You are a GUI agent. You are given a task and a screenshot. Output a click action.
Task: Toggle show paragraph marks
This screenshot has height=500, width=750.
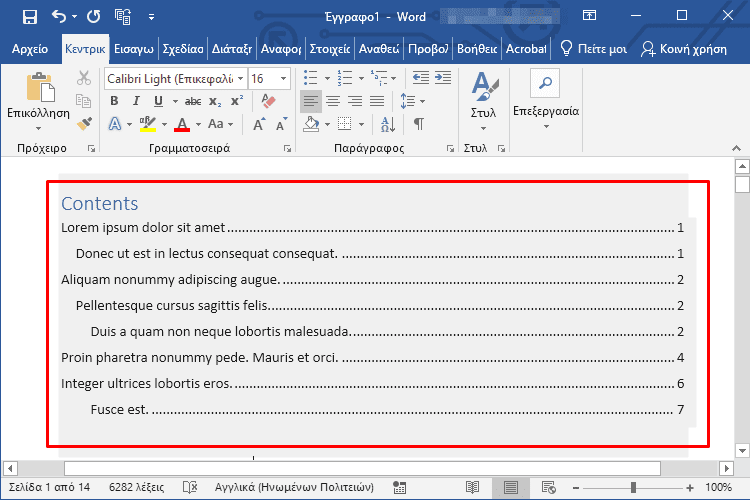(x=419, y=124)
